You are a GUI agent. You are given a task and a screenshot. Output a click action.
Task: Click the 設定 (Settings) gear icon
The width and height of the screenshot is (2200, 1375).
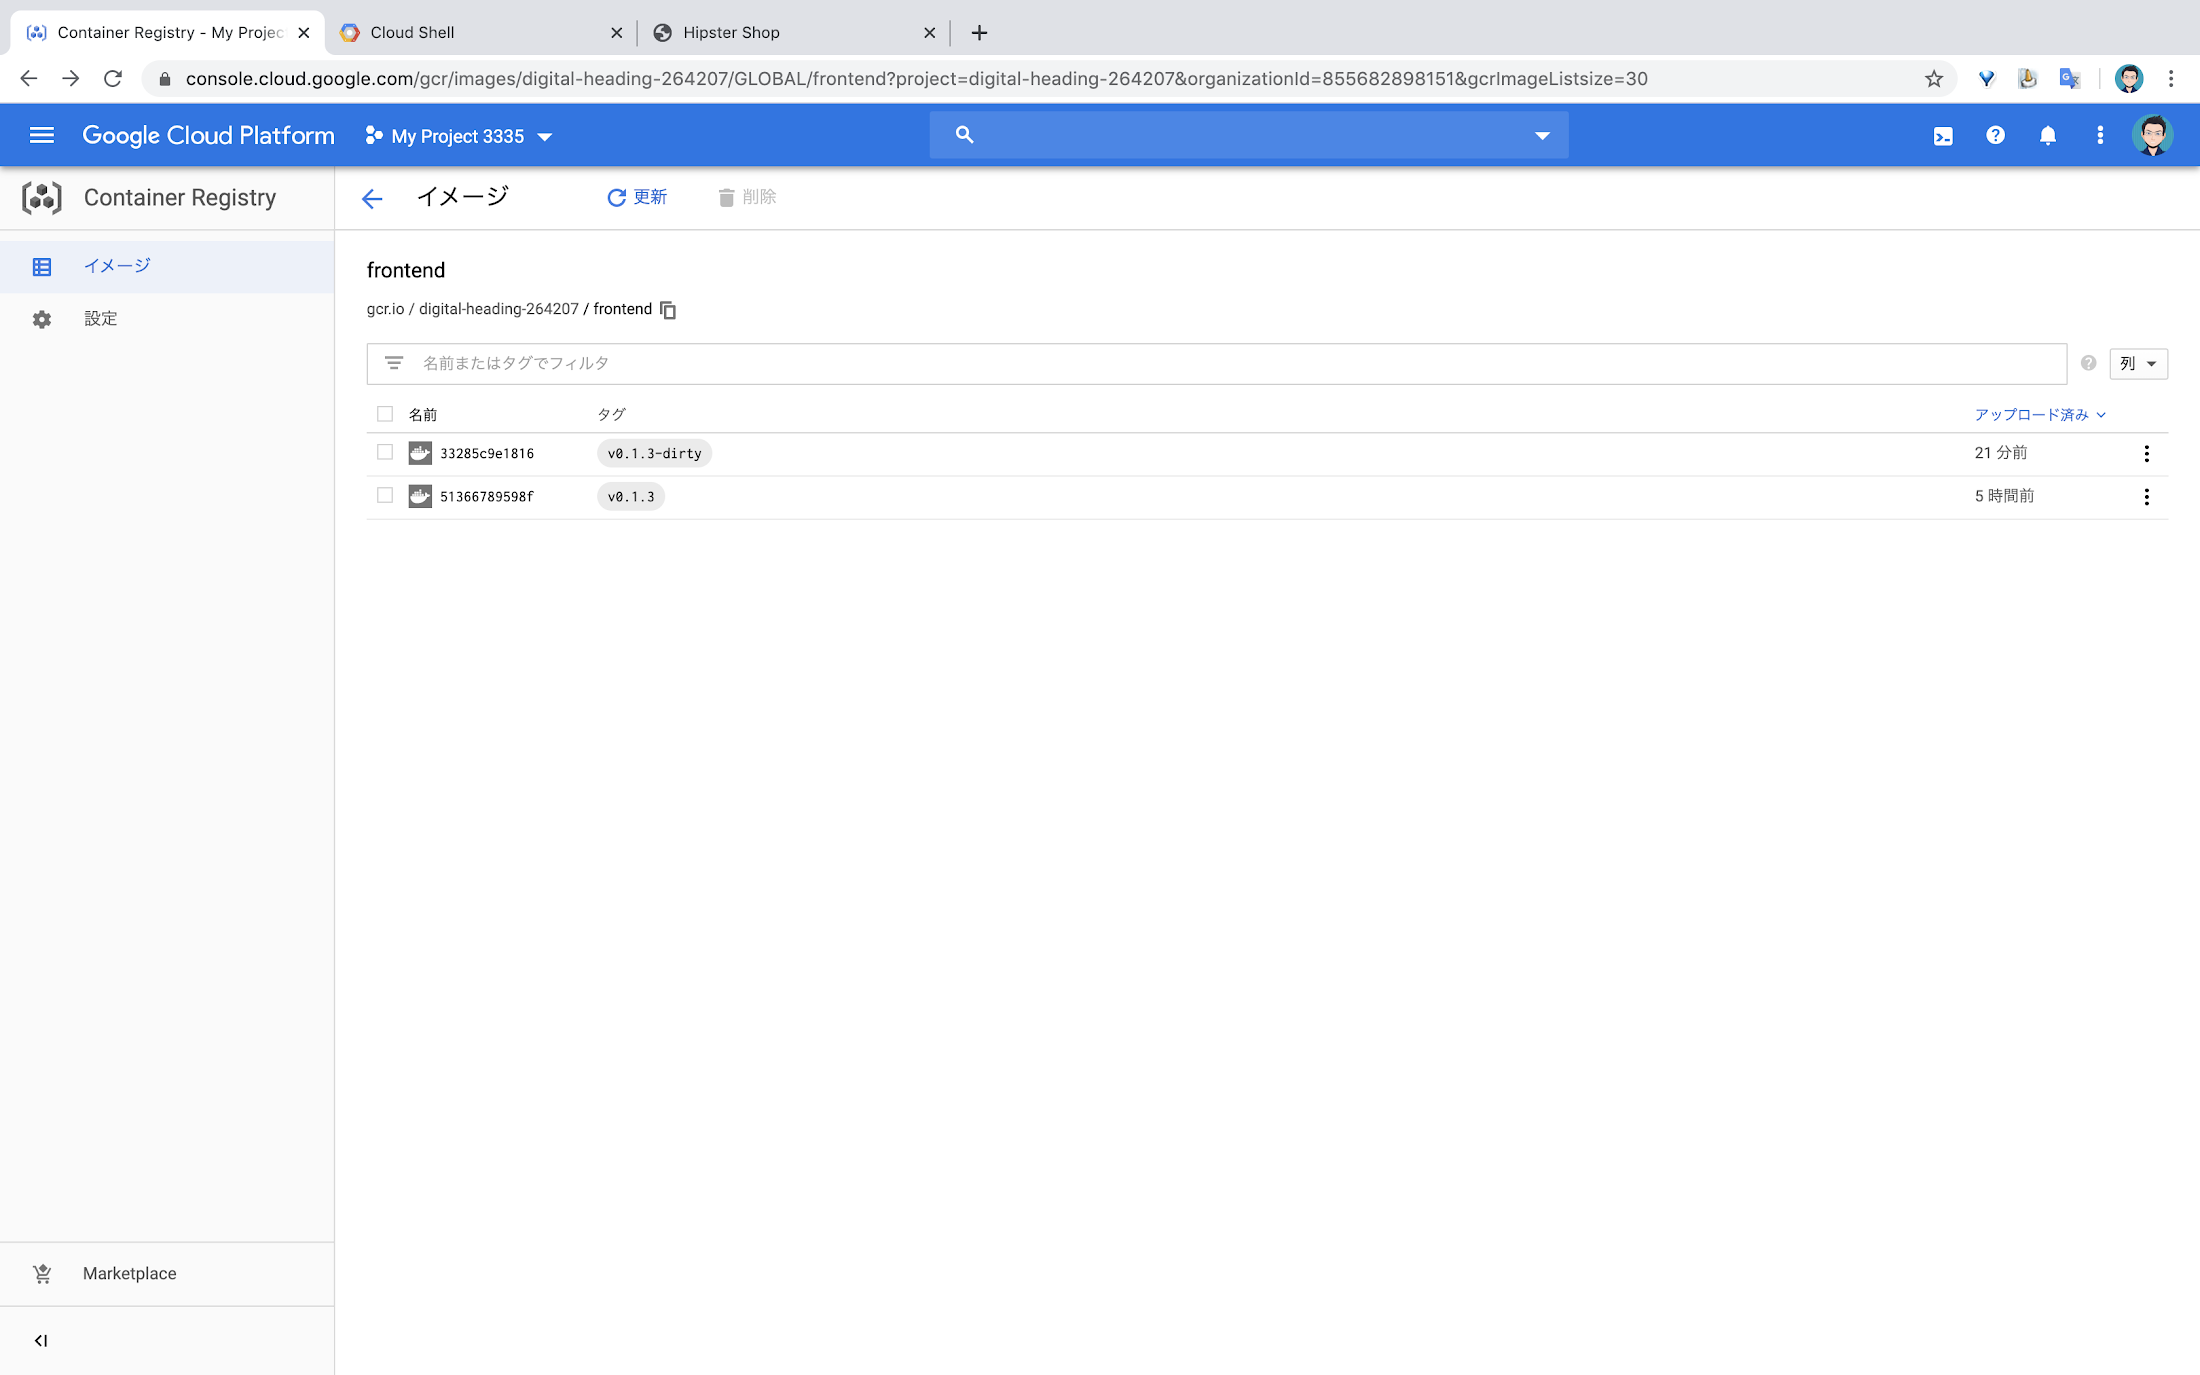[41, 318]
